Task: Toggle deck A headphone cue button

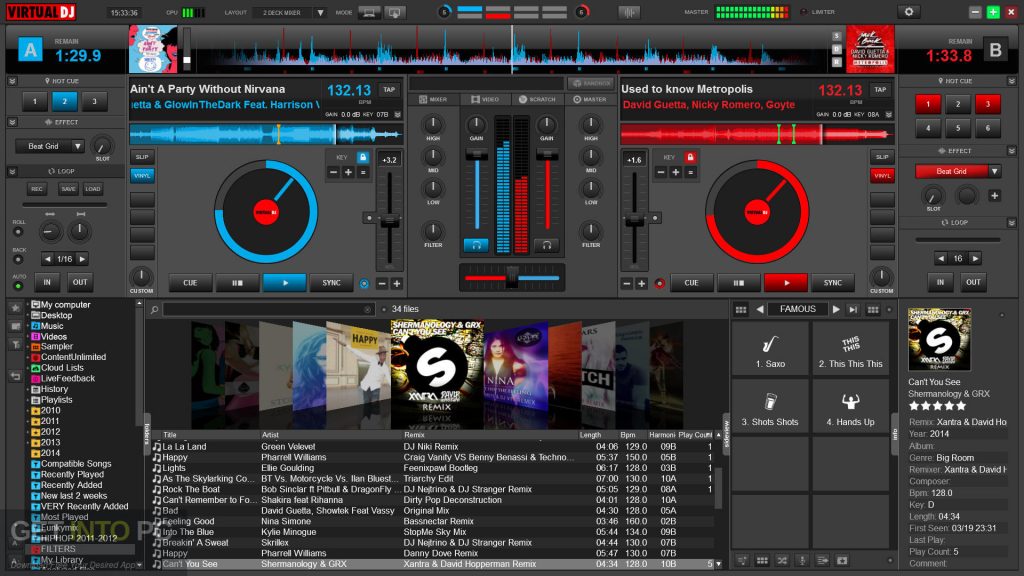Action: 476,245
